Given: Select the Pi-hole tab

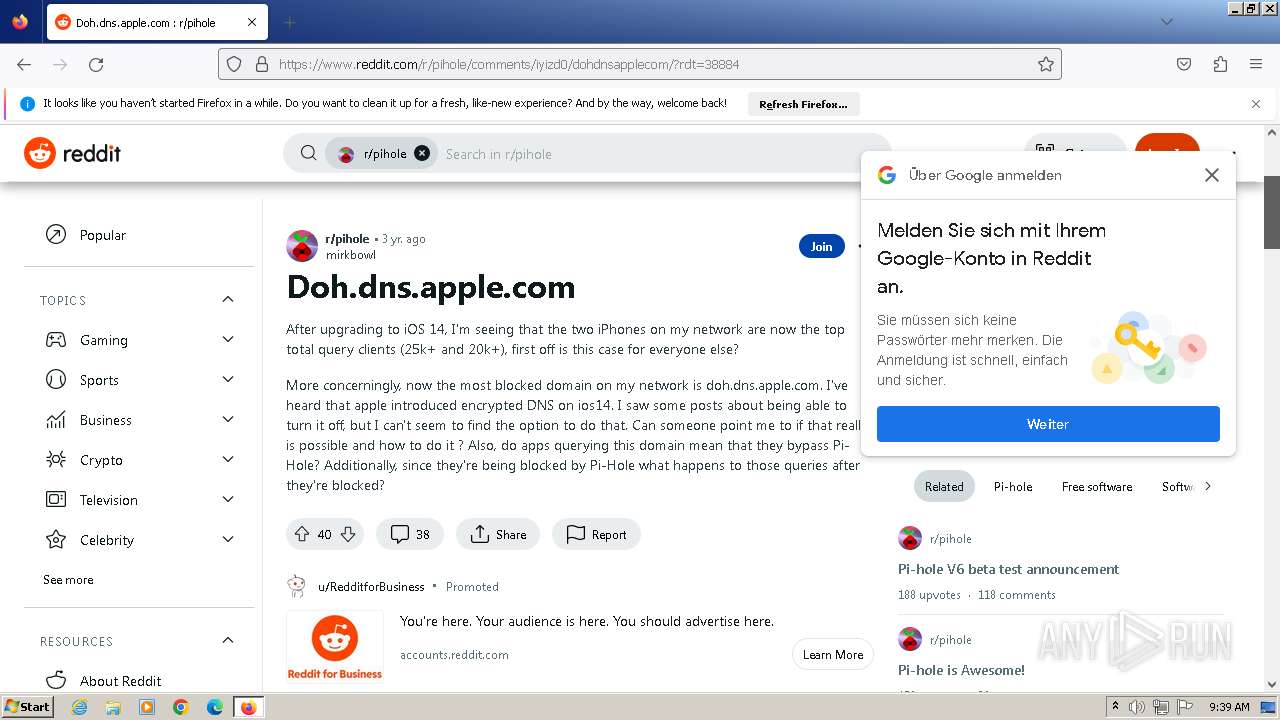Looking at the screenshot, I should (x=1013, y=487).
